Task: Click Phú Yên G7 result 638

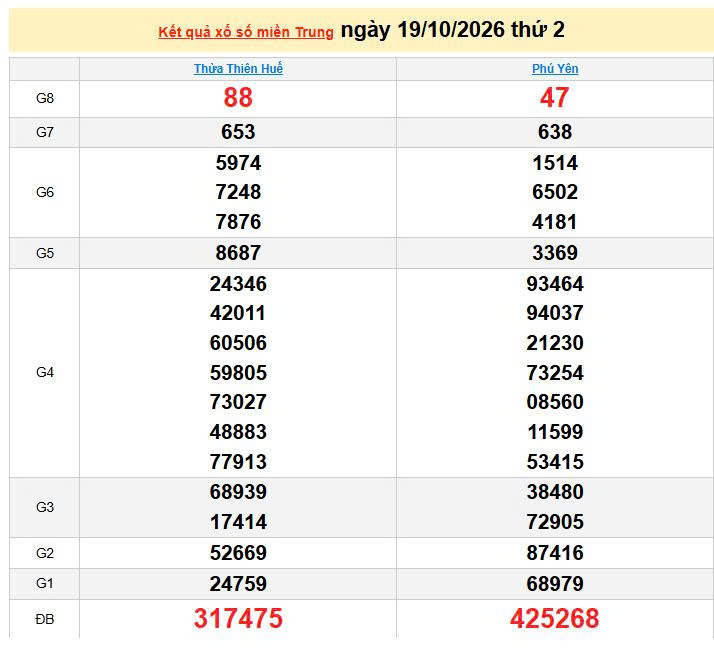Action: pyautogui.click(x=555, y=132)
